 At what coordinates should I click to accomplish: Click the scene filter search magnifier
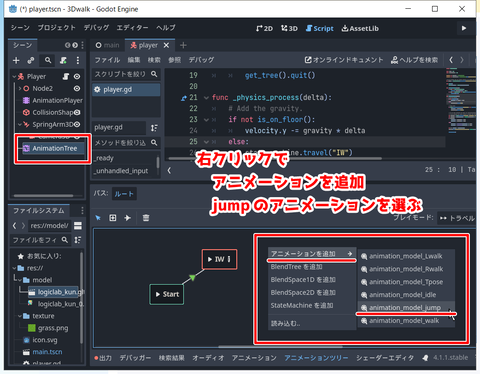[48, 60]
